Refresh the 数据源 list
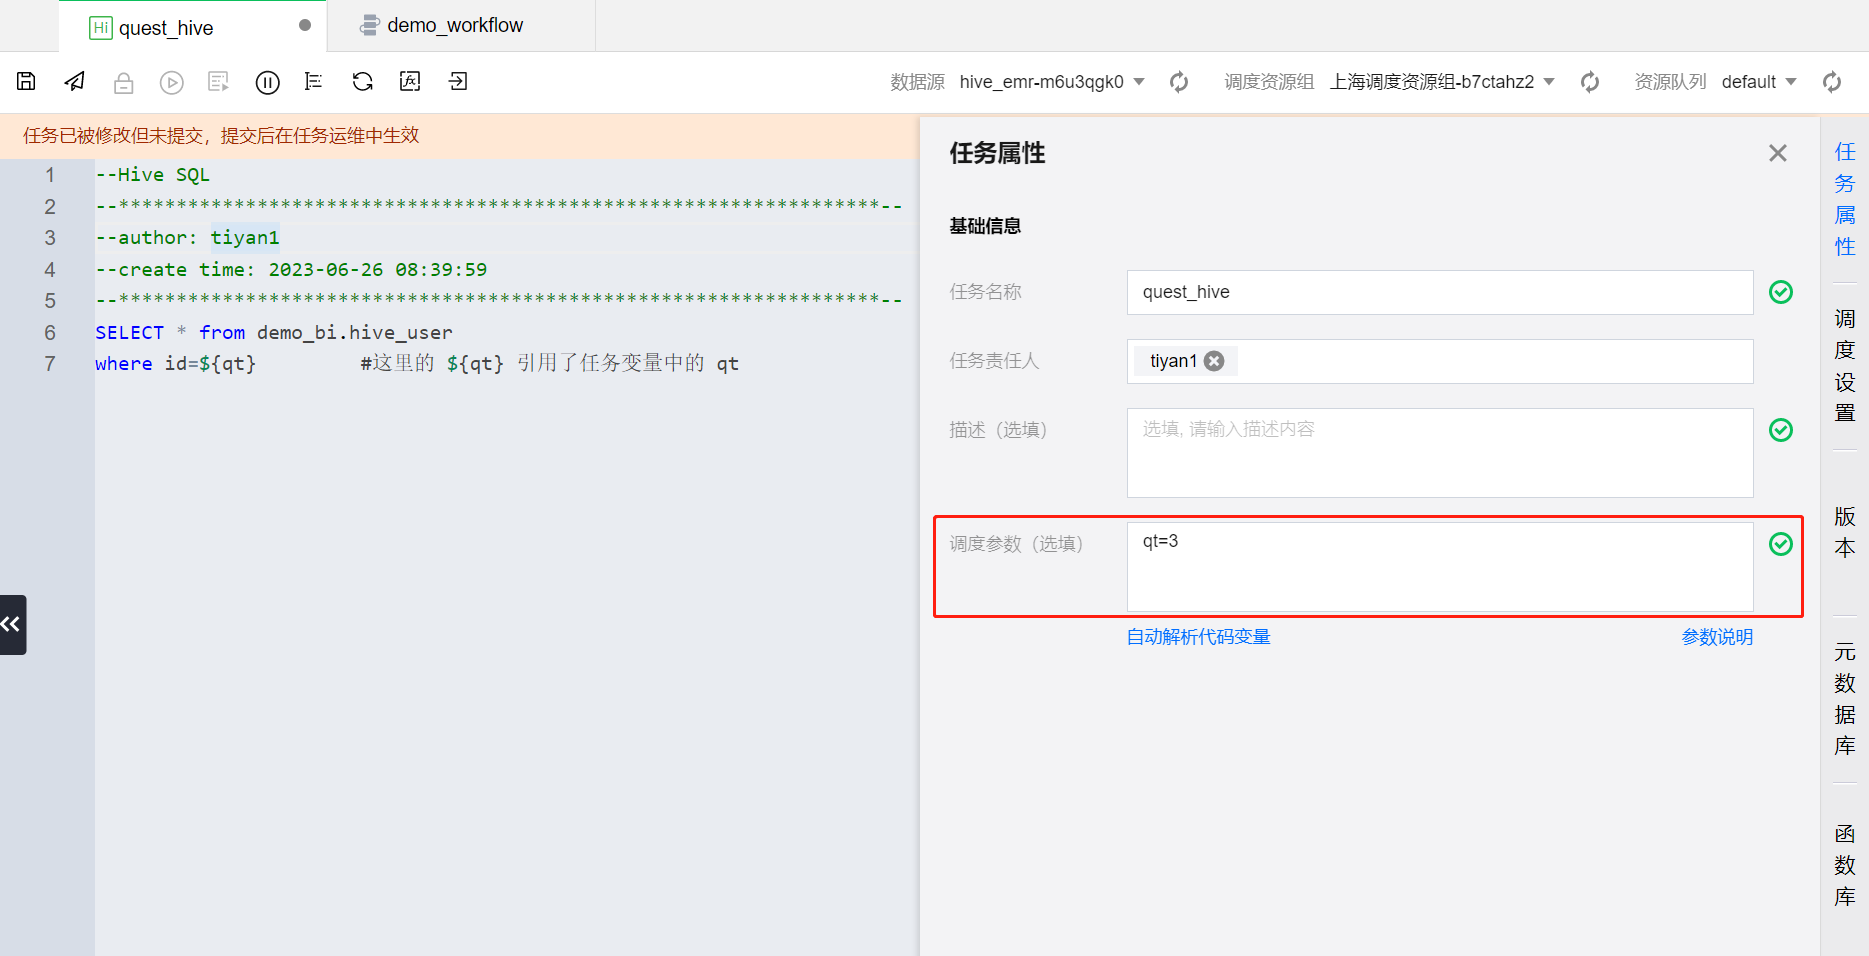1869x956 pixels. click(x=1179, y=82)
